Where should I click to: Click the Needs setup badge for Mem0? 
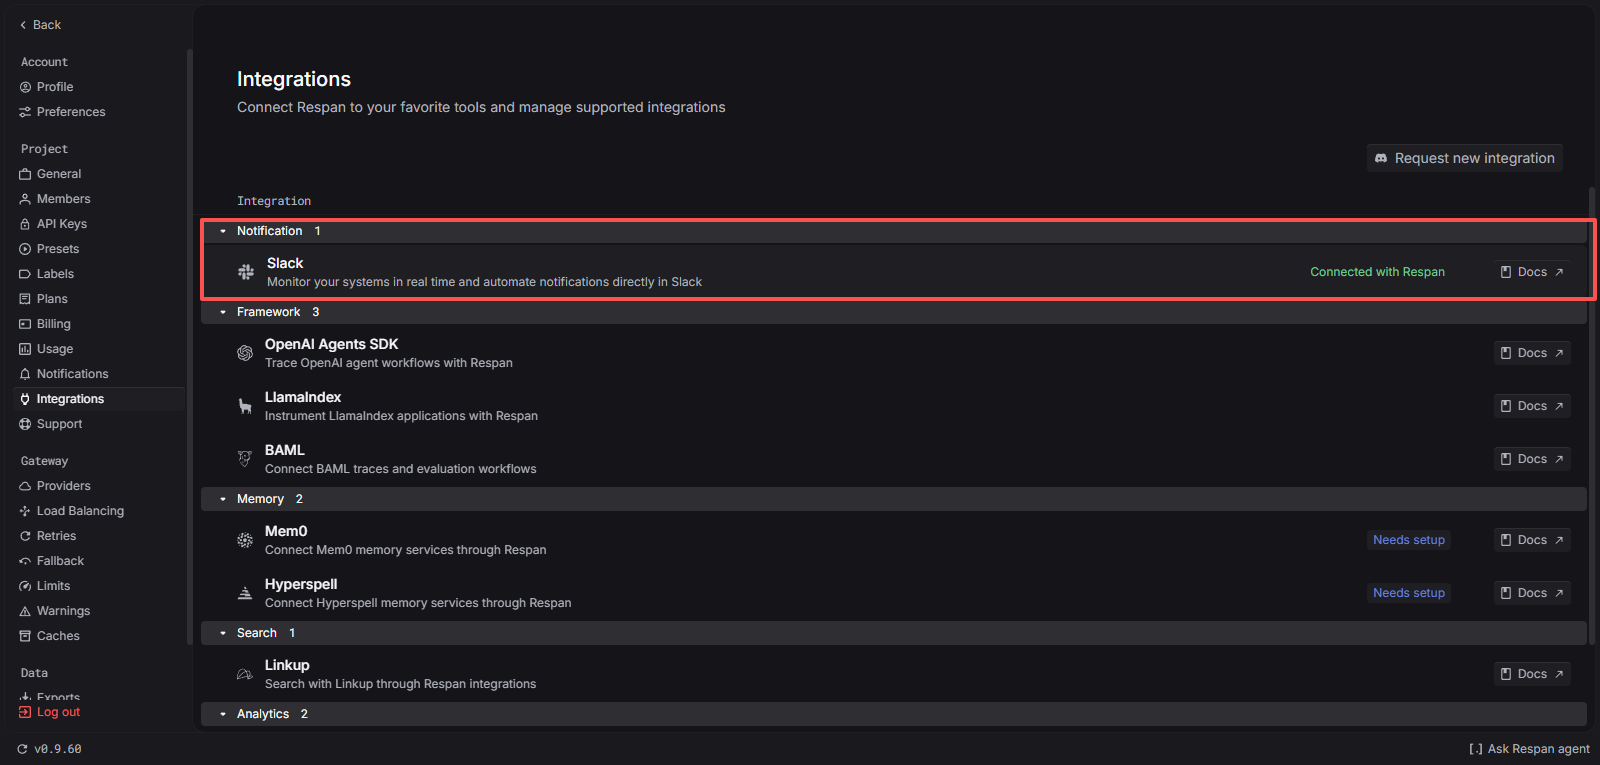1408,539
